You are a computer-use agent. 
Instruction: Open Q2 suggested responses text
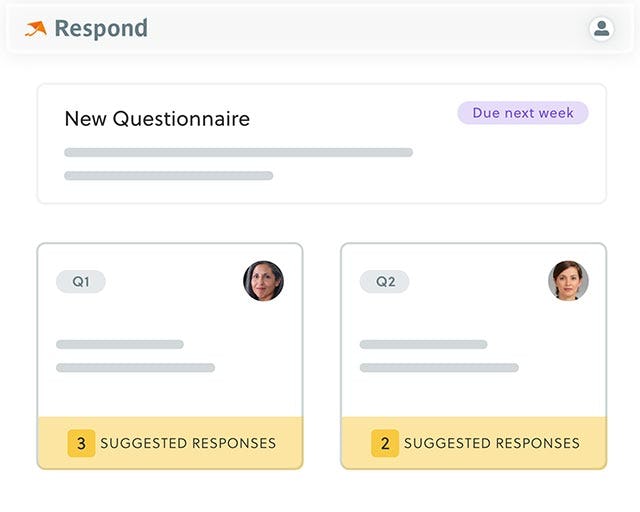pyautogui.click(x=491, y=443)
